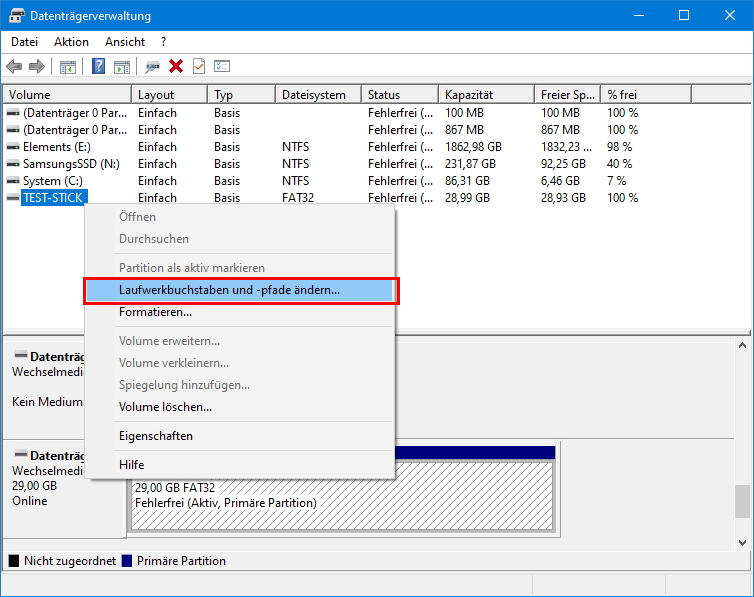Click the drive icon beside System (C:)
754x597 pixels.
pyautogui.click(x=13, y=181)
